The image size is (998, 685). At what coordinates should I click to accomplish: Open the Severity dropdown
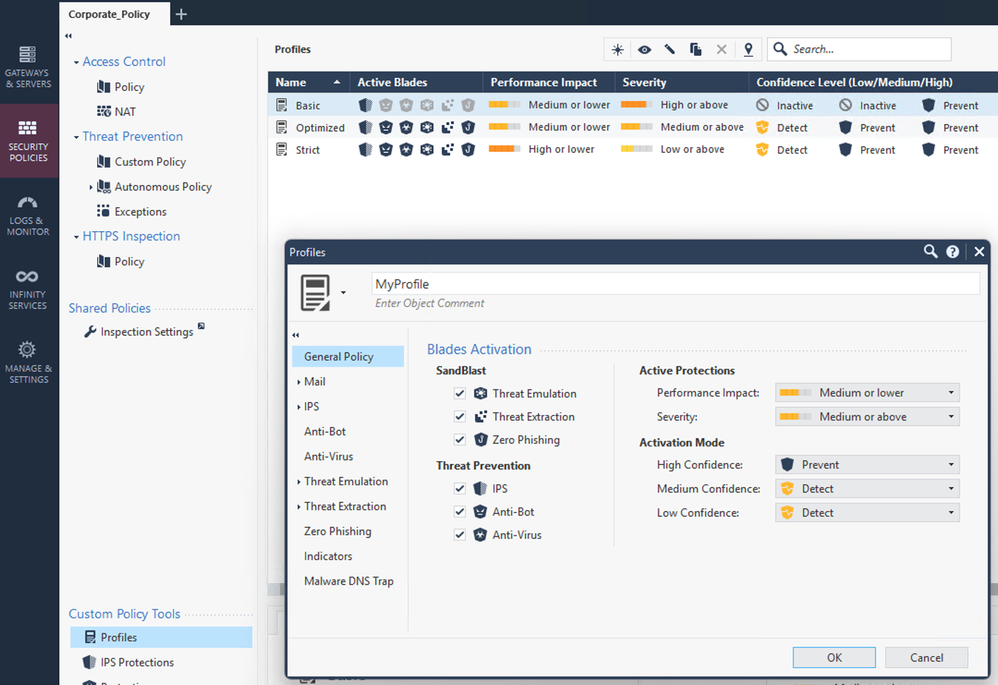867,417
